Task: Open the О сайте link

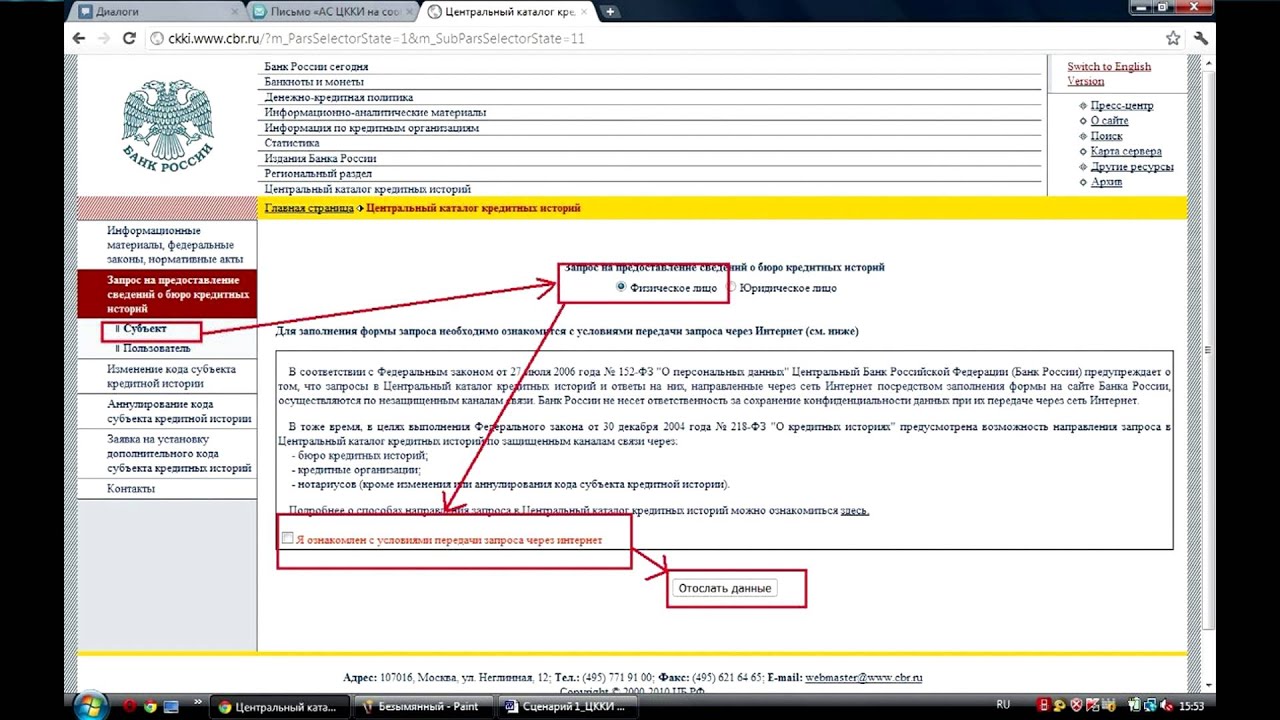Action: coord(1109,121)
